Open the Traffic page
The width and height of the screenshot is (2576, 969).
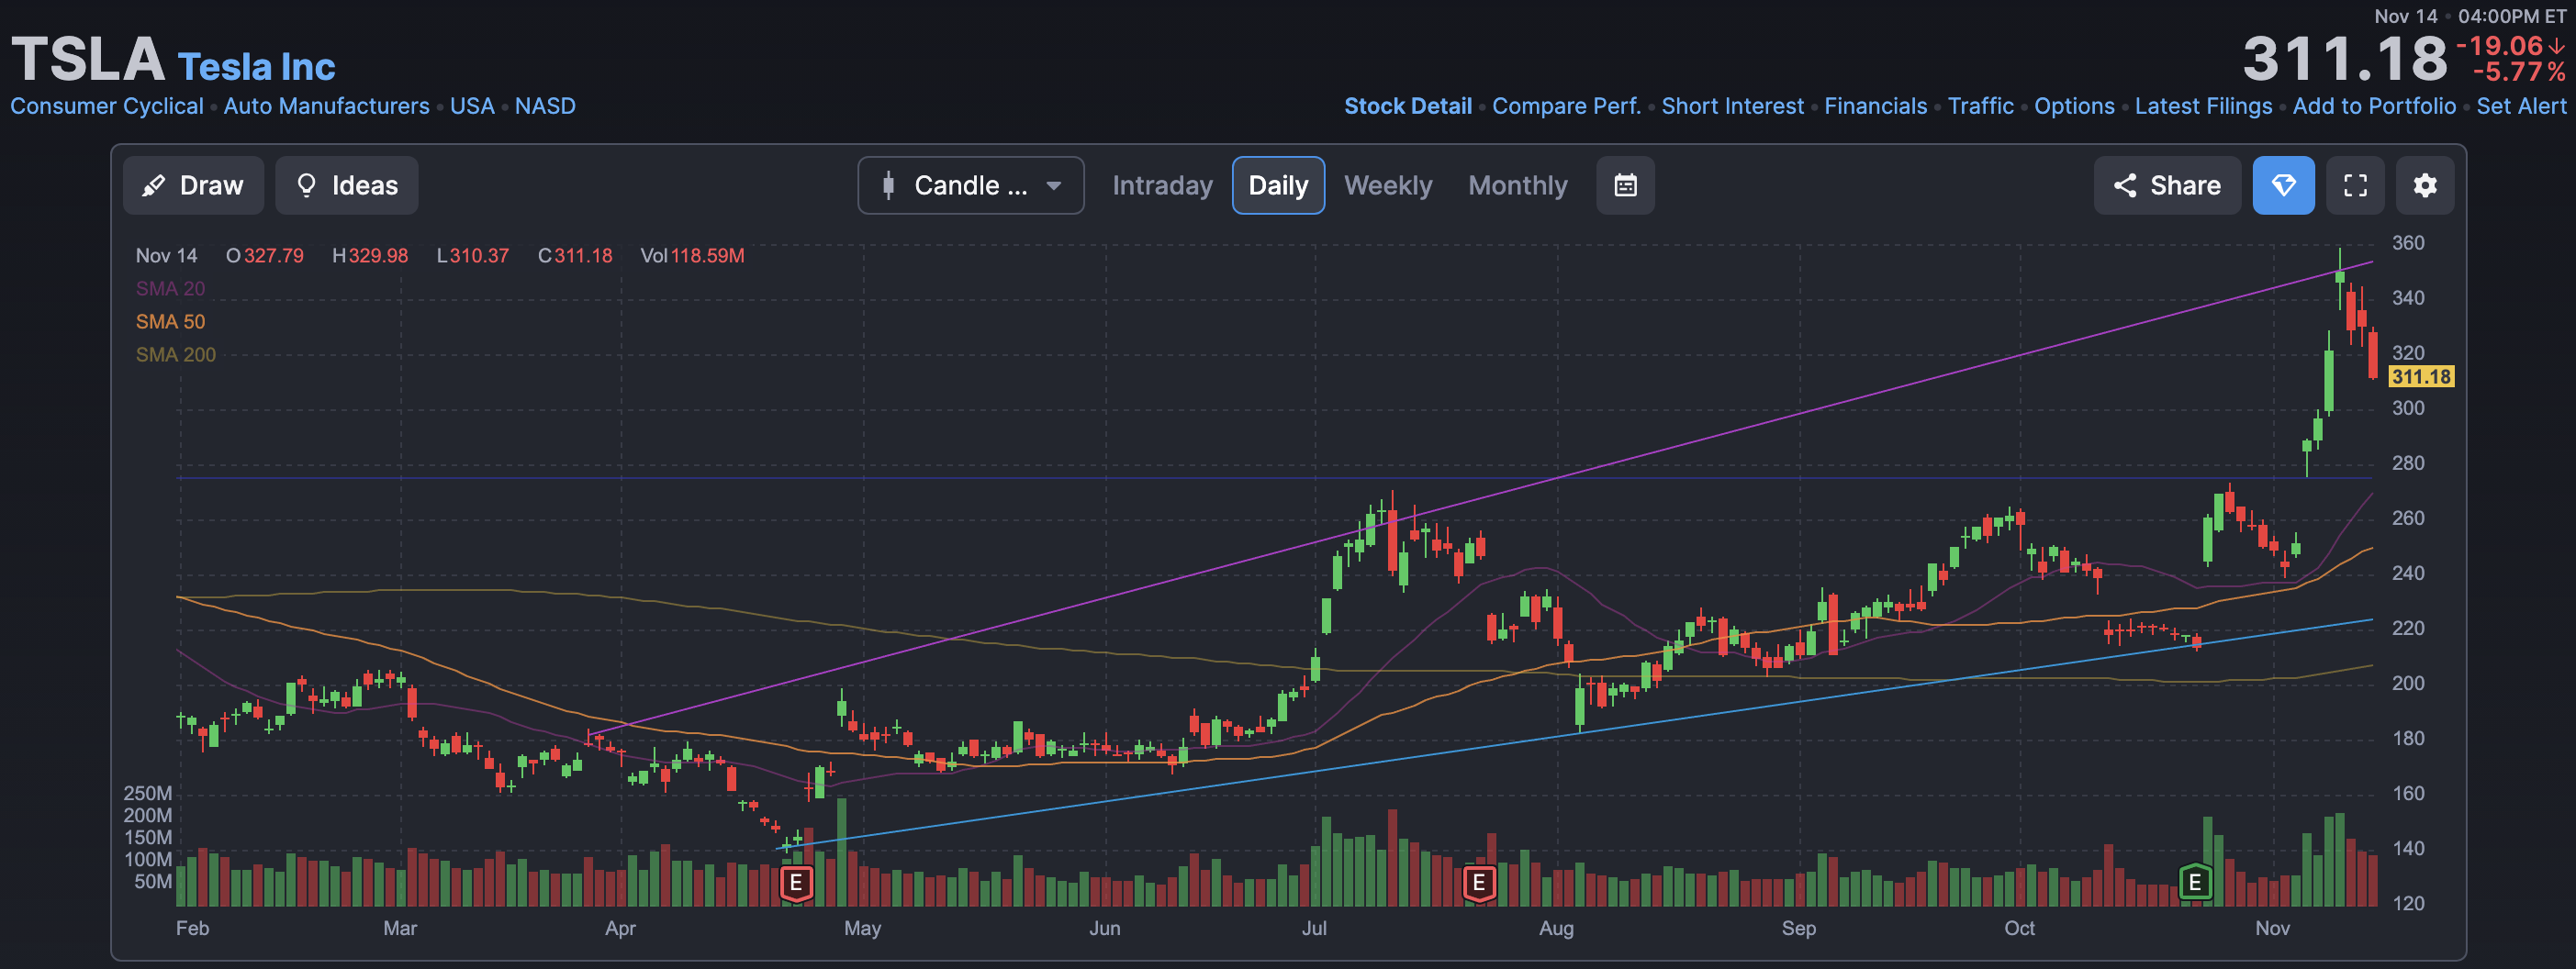(x=1980, y=106)
